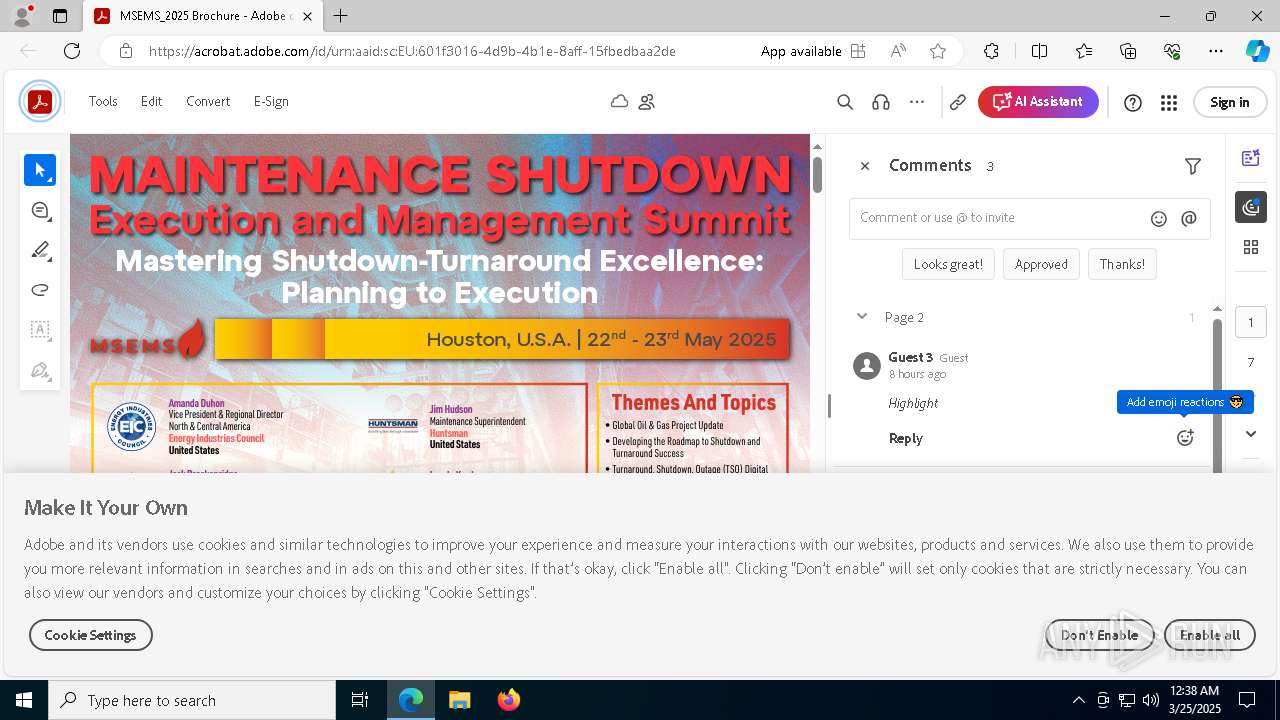
Task: Open the cloud storage status icon
Action: click(619, 101)
